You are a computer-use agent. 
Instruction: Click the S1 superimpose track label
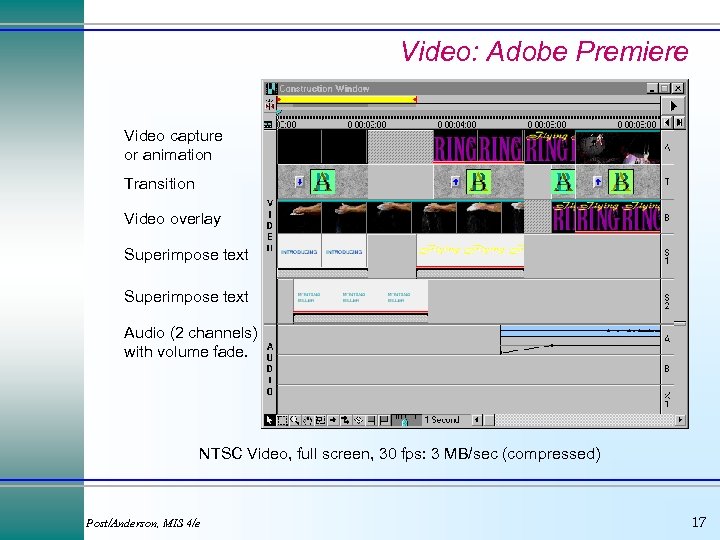point(667,256)
